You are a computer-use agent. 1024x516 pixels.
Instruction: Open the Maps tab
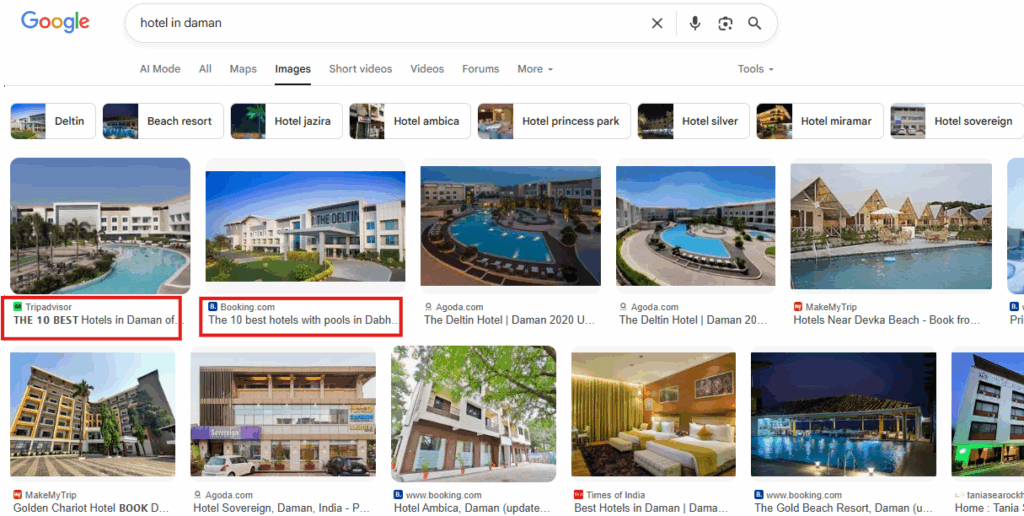tap(243, 69)
